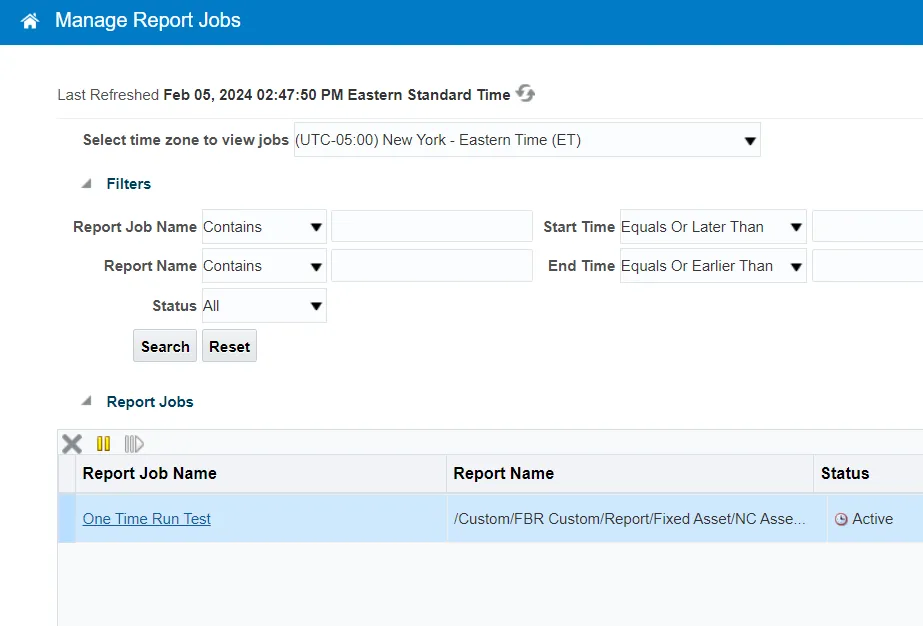Image resolution: width=923 pixels, height=626 pixels.
Task: Click the Report Name filter text field
Action: (431, 266)
